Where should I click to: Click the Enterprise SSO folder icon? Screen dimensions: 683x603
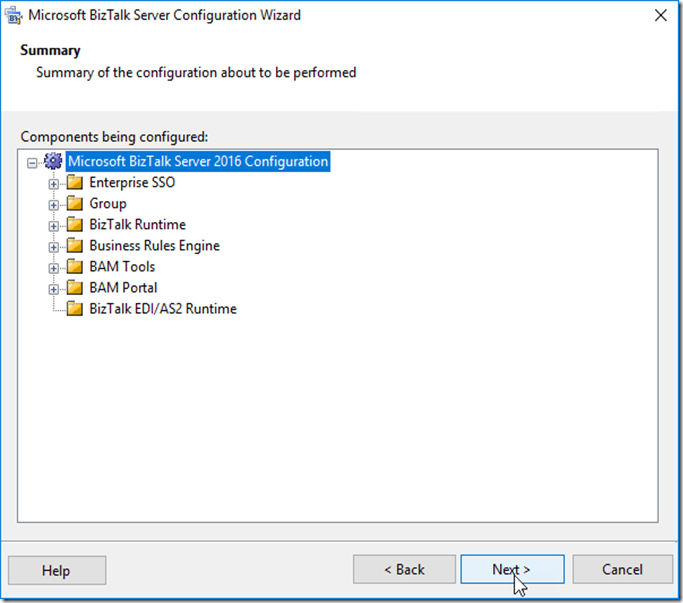tap(74, 182)
